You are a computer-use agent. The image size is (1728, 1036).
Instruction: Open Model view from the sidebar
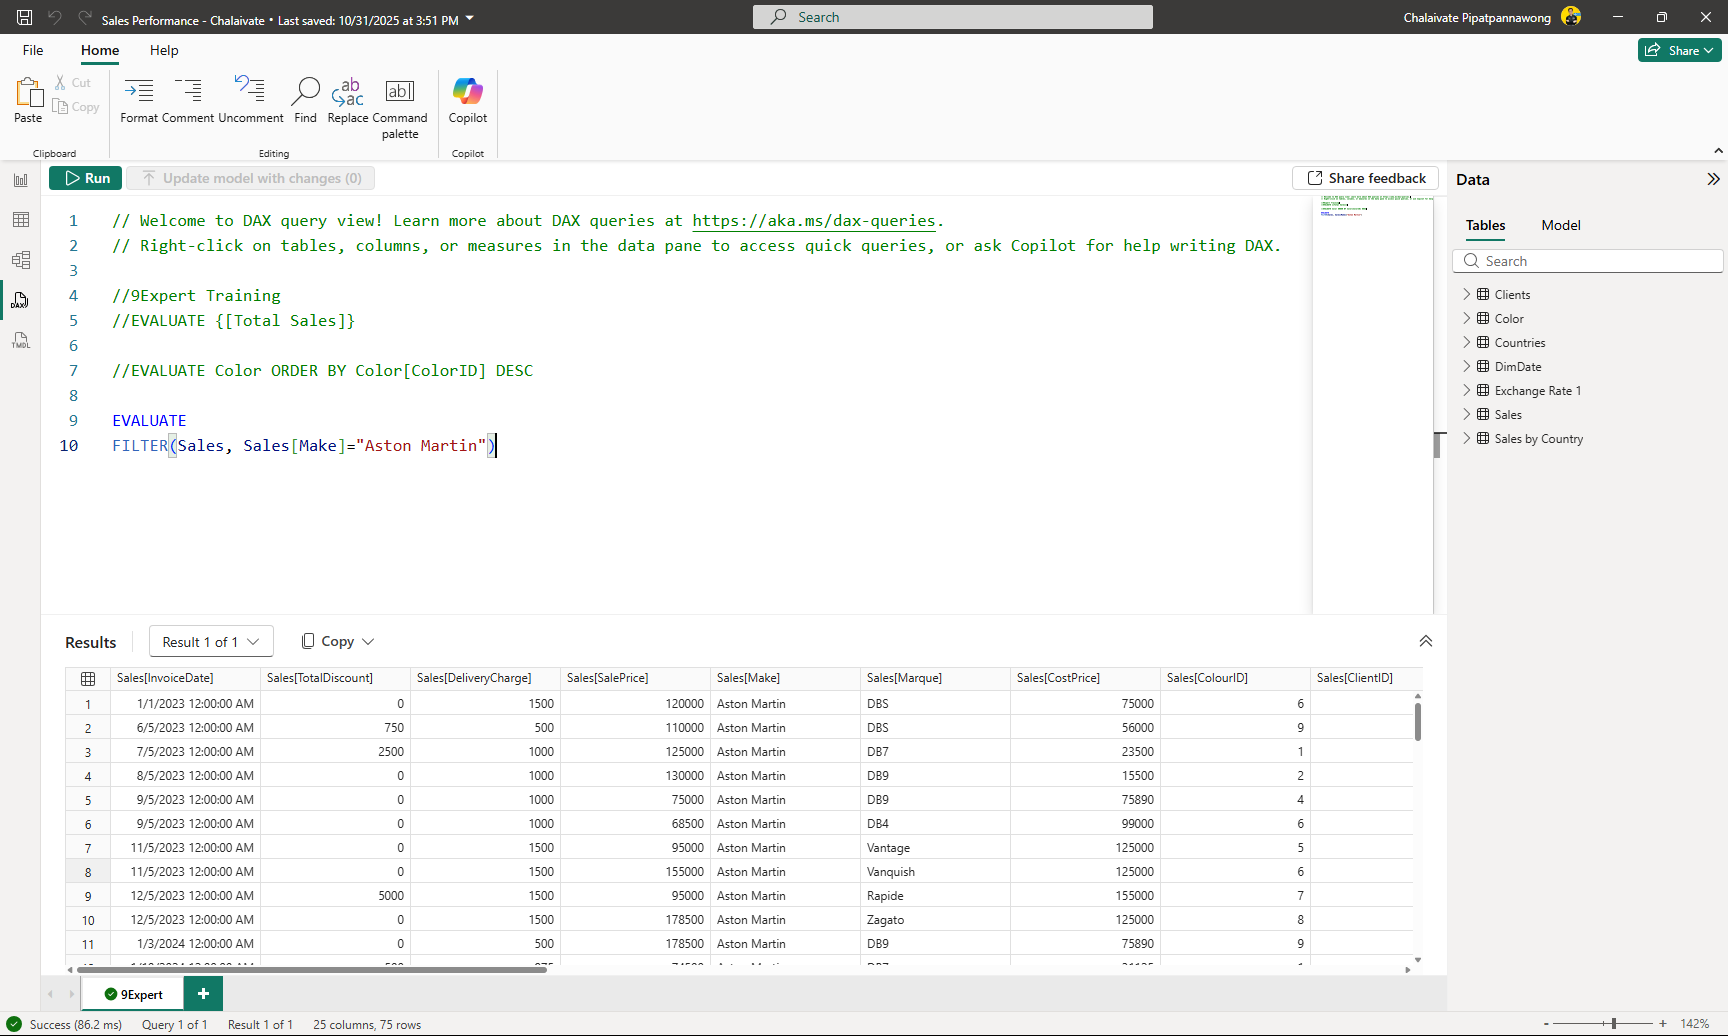[20, 259]
